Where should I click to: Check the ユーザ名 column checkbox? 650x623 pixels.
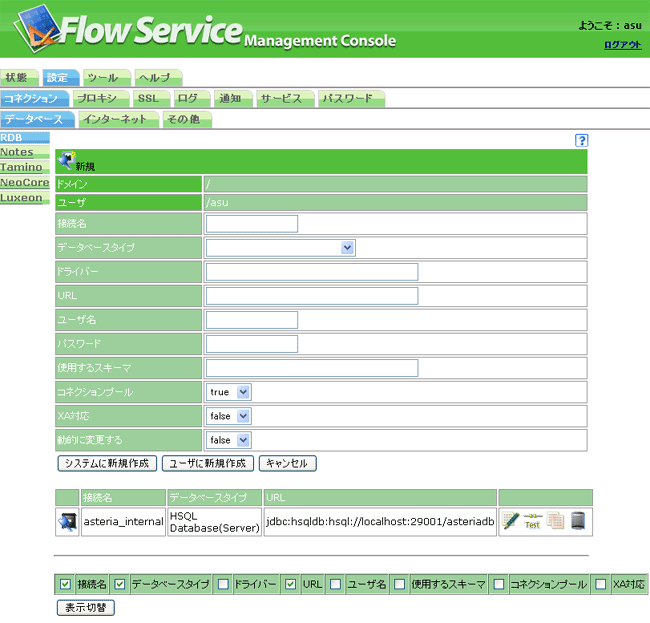pyautogui.click(x=335, y=583)
